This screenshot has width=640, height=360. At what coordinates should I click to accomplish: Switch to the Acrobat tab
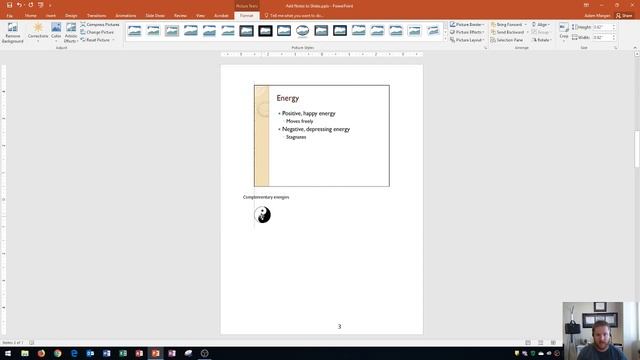(x=221, y=16)
